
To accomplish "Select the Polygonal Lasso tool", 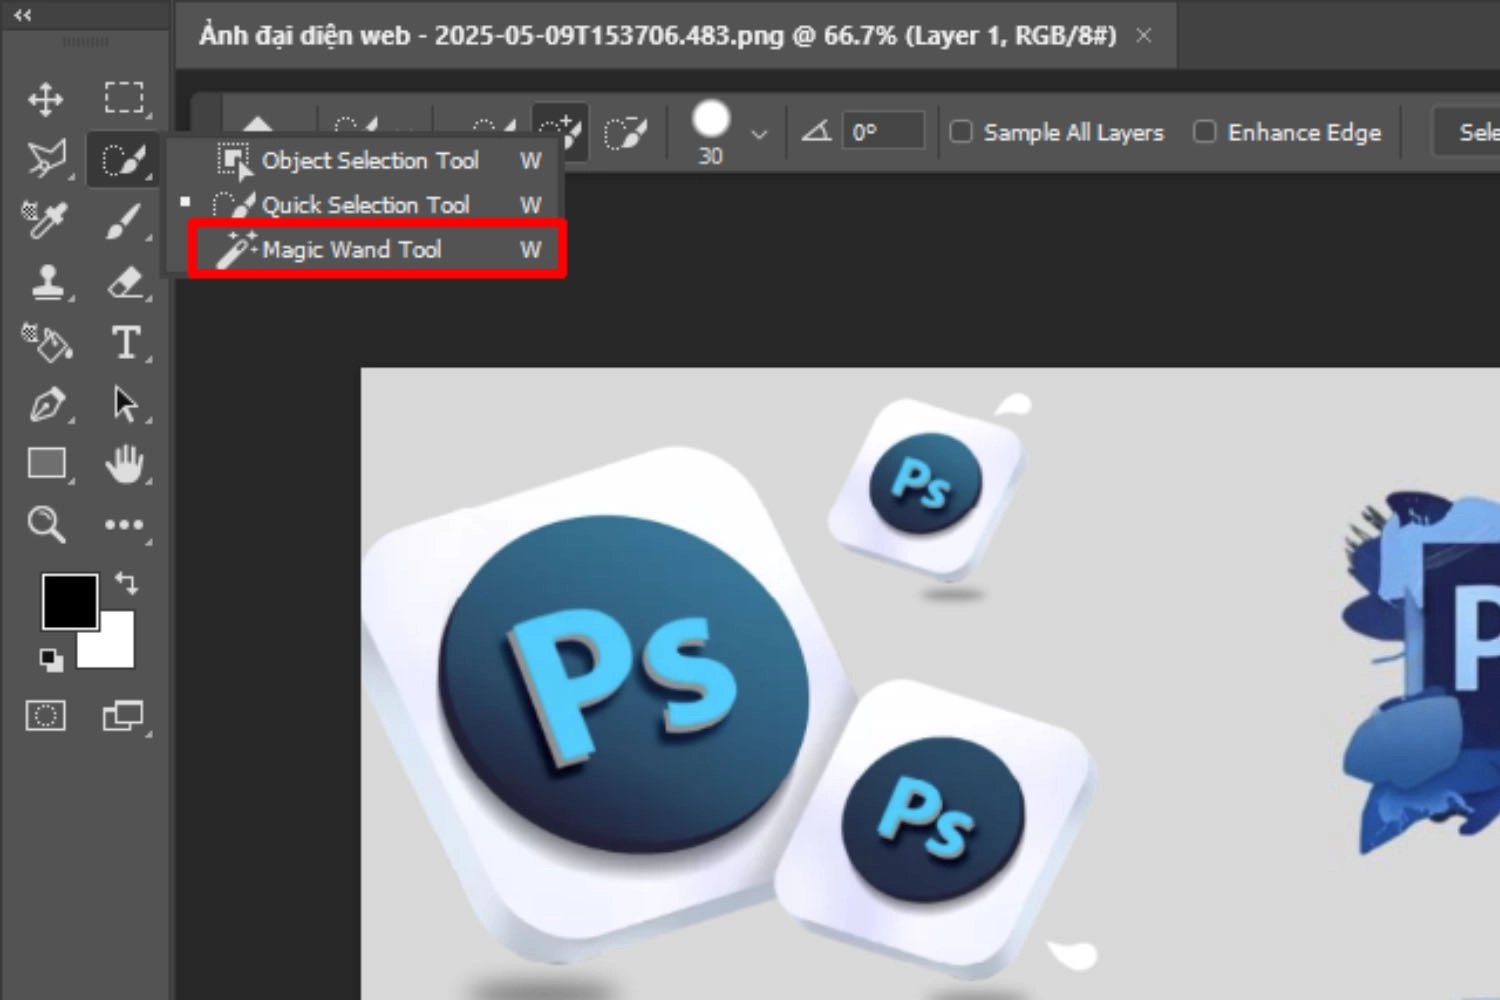I will coord(46,158).
